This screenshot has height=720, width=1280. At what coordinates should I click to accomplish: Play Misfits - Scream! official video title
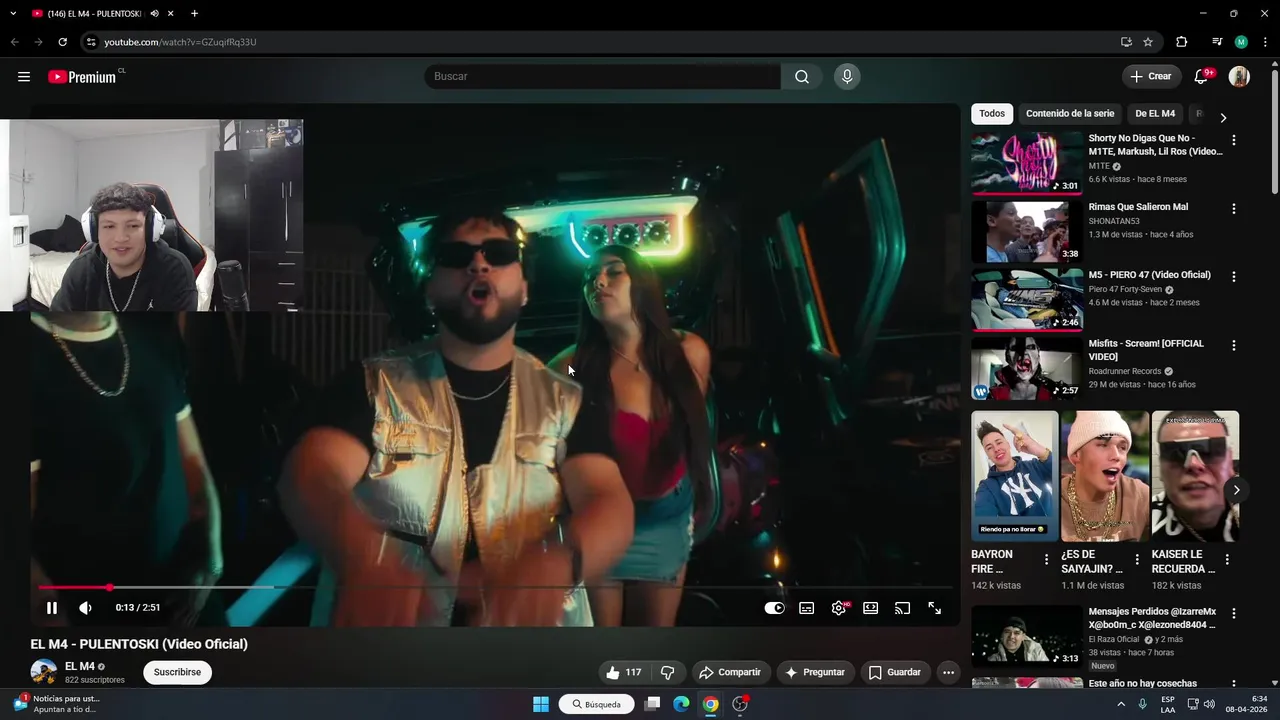[x=1146, y=350]
